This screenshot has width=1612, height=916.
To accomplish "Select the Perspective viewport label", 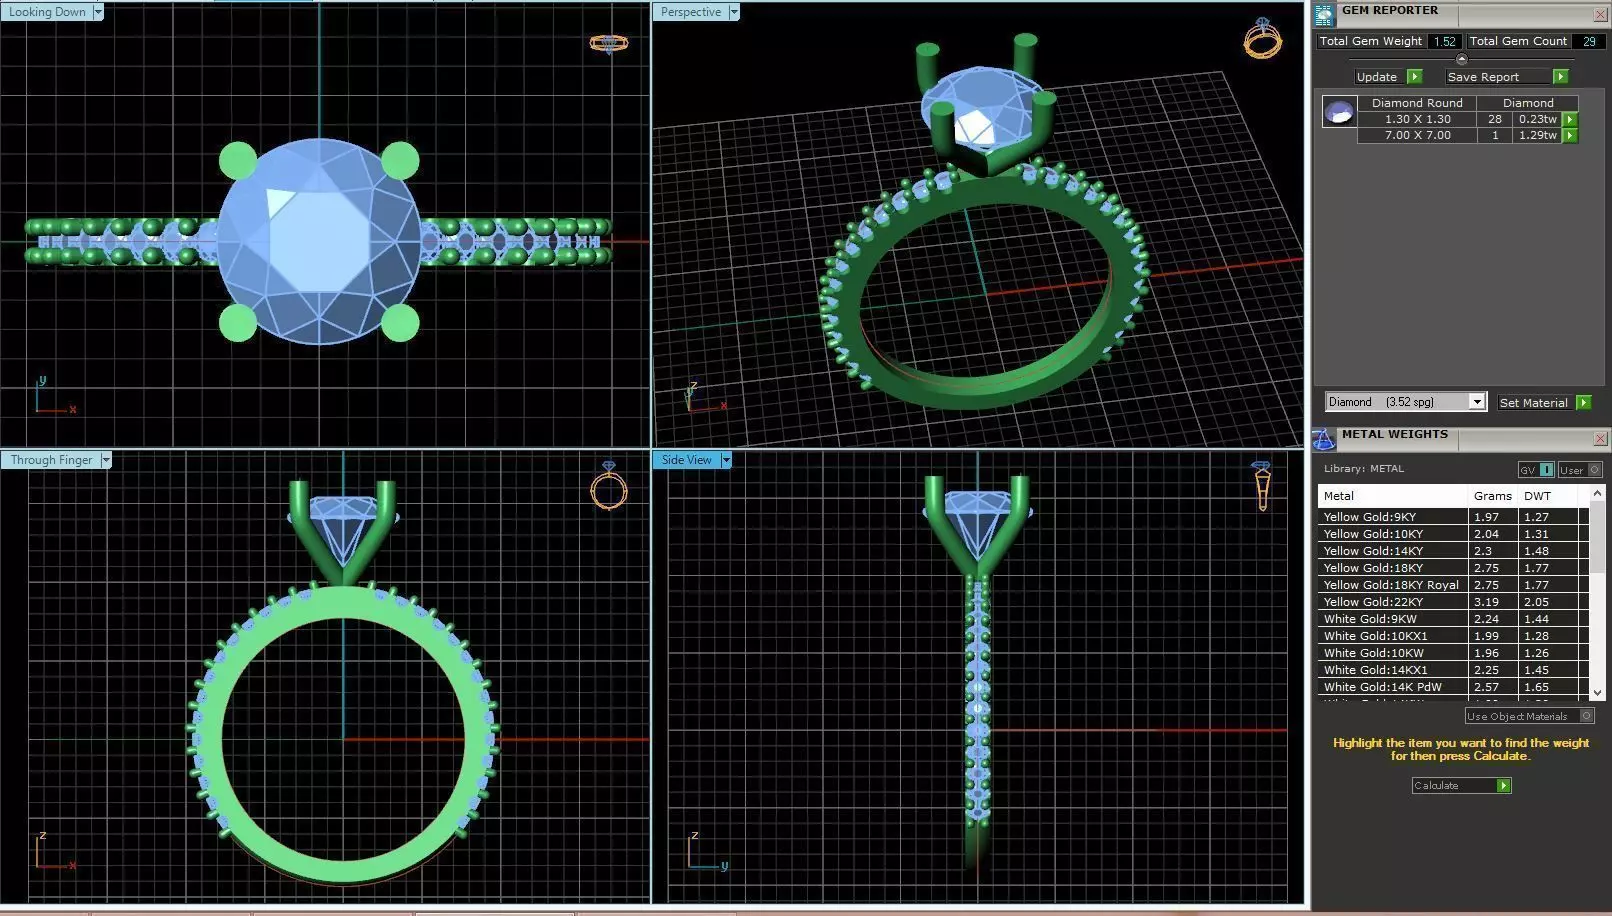I will pos(691,12).
